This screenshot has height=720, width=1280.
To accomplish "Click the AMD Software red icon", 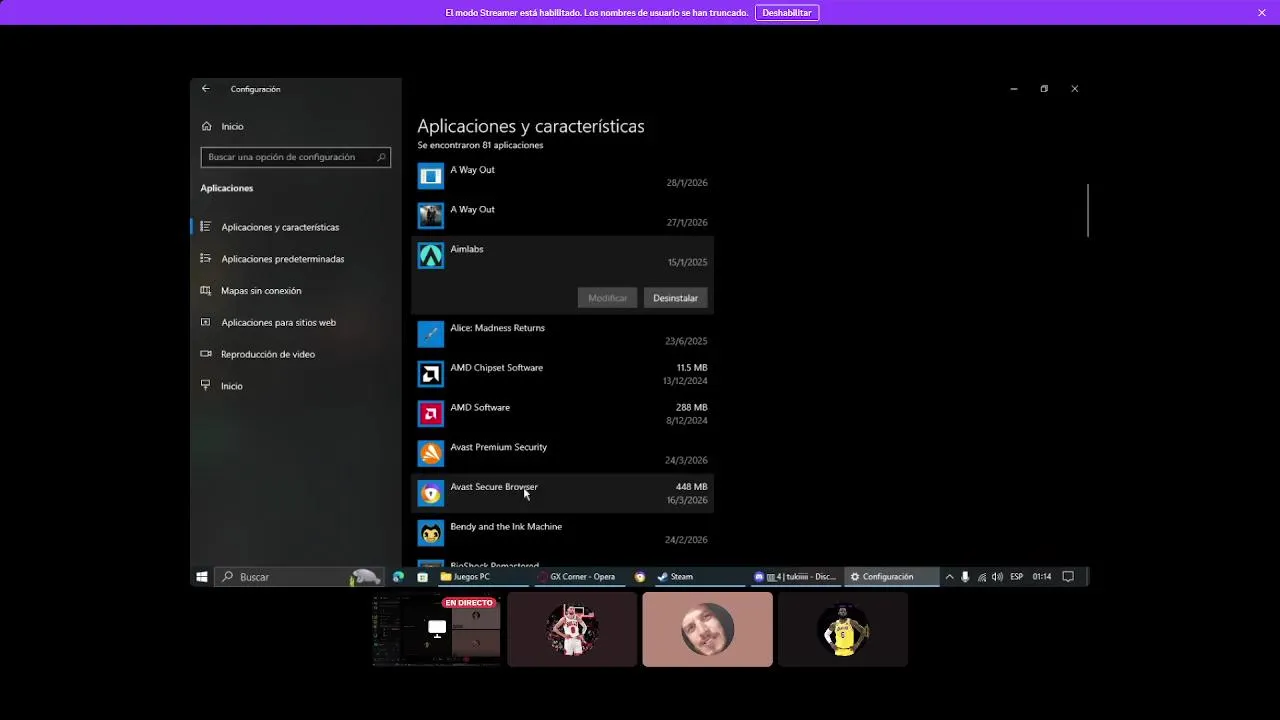I will coord(431,414).
